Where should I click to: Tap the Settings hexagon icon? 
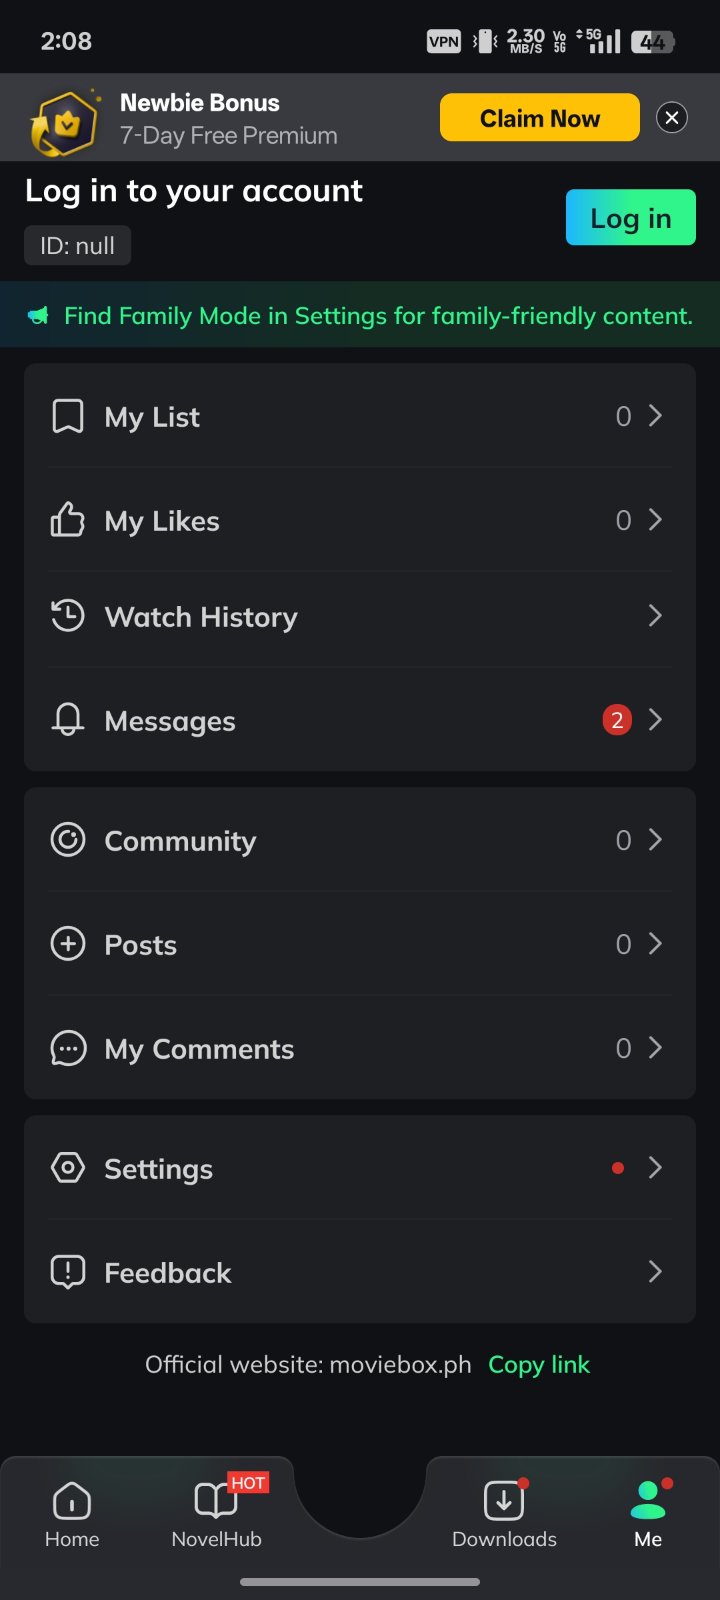coord(68,1168)
